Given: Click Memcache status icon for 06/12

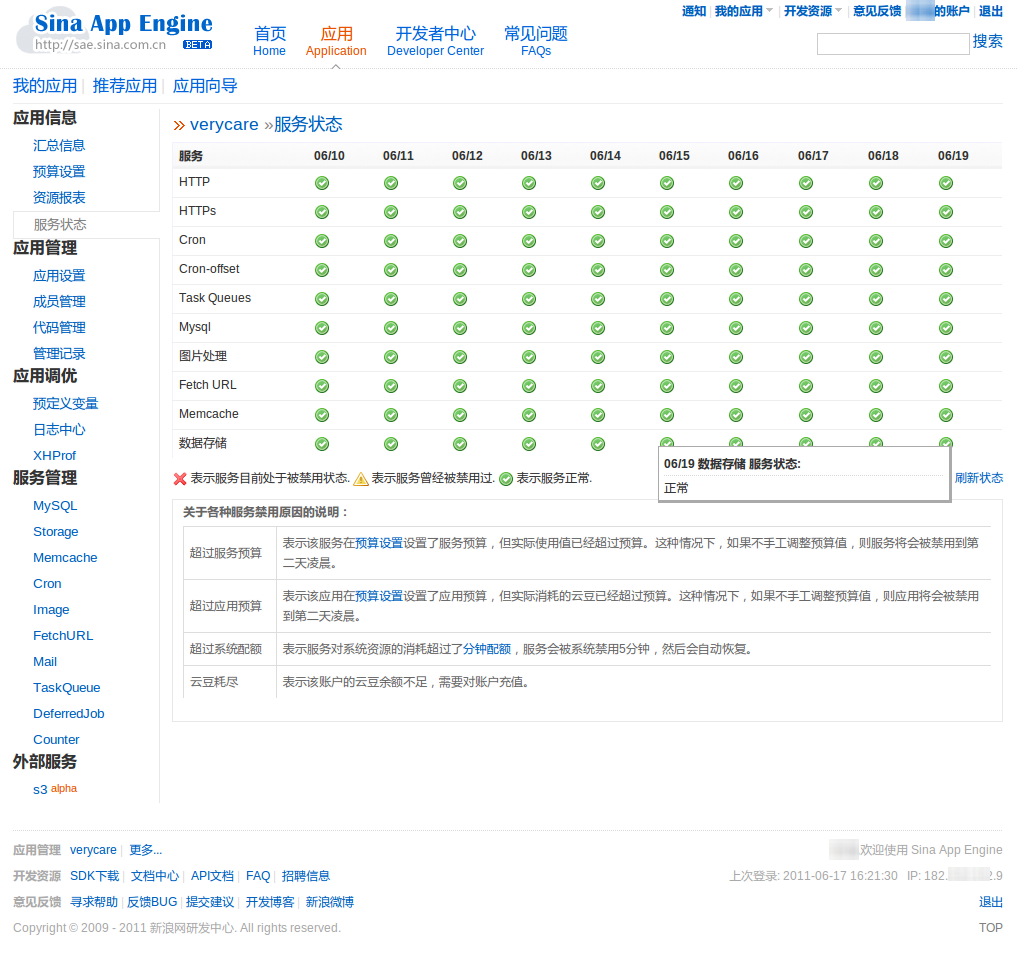Looking at the screenshot, I should [460, 415].
